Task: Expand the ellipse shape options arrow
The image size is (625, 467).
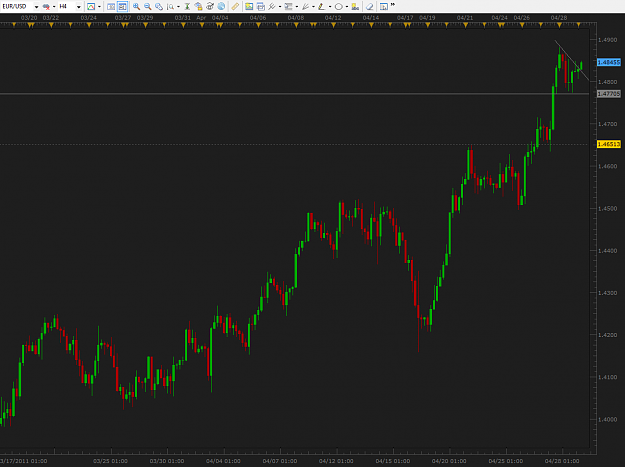Action: pos(347,7)
